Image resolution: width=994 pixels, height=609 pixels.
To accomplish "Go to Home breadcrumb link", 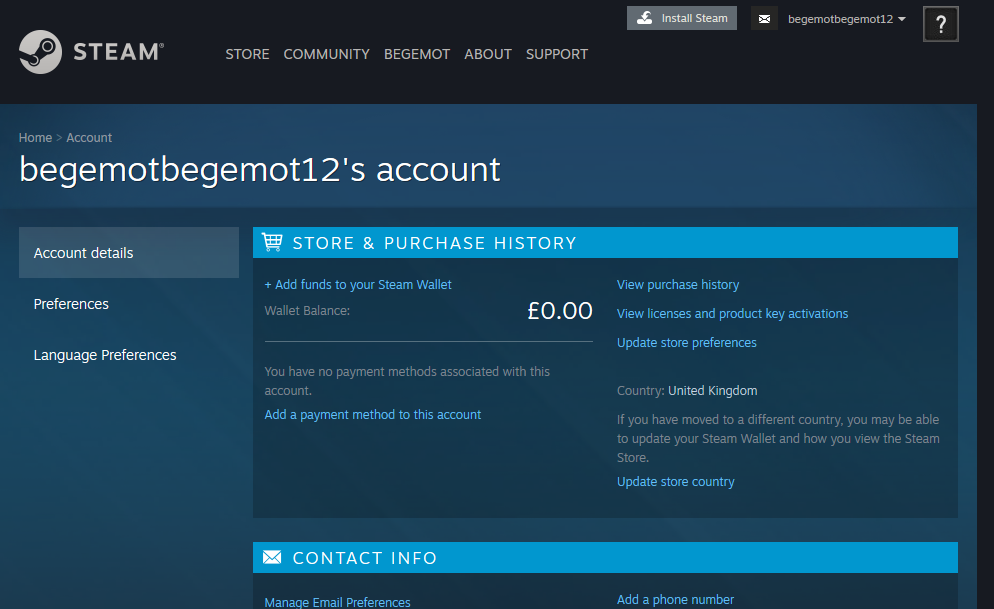I will 35,138.
